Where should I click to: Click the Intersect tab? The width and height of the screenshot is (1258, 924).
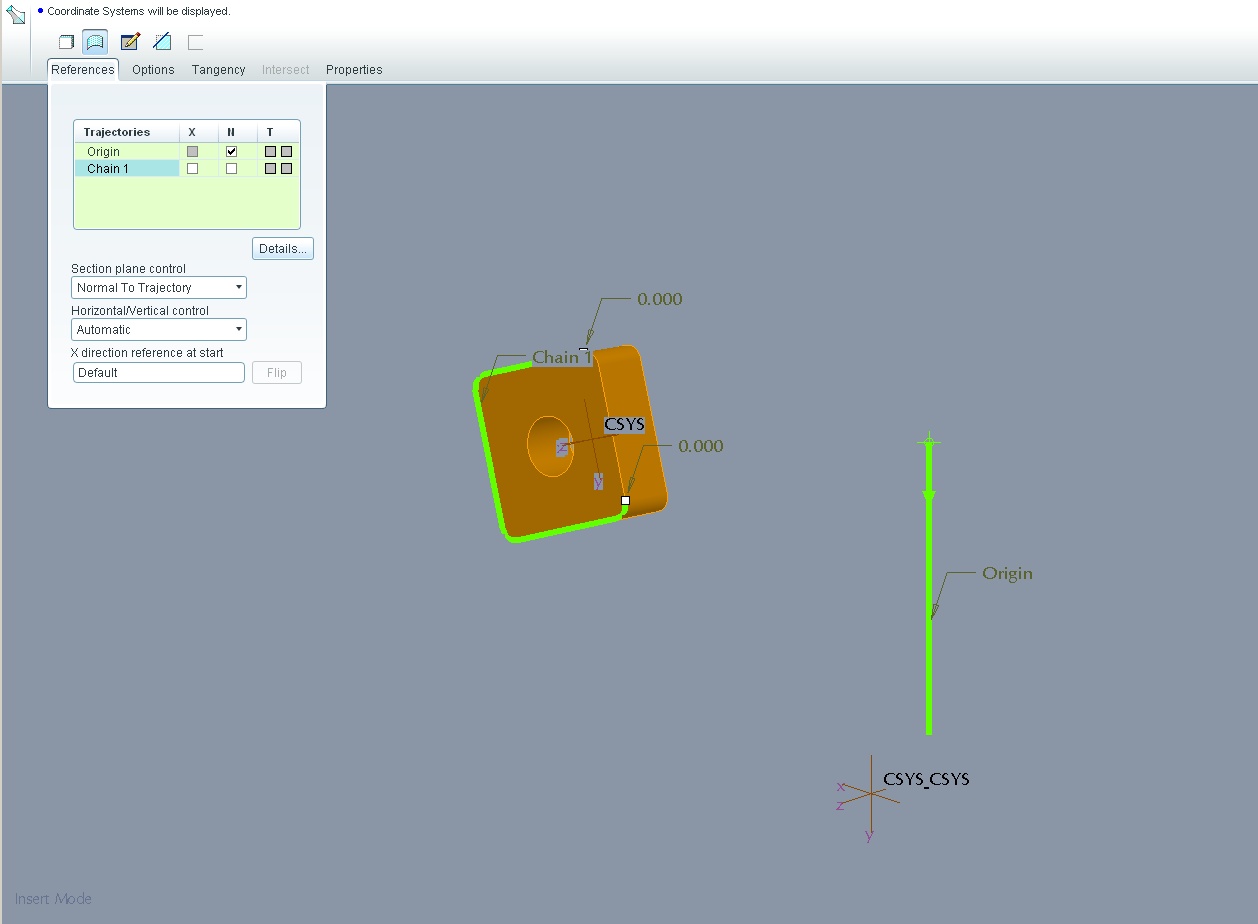(285, 70)
